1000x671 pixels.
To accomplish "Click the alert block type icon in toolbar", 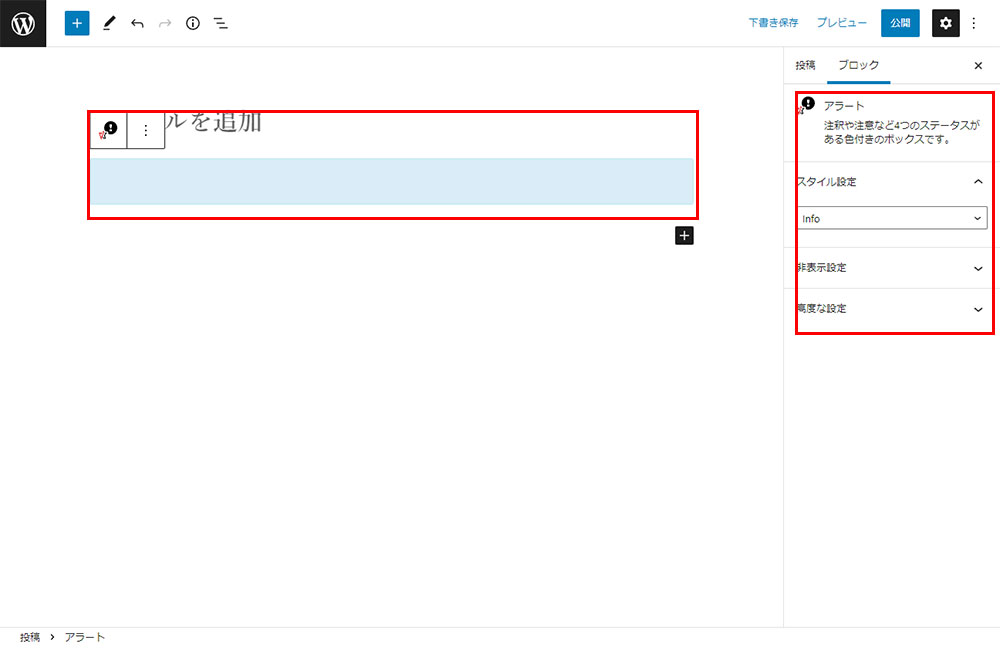I will [108, 130].
